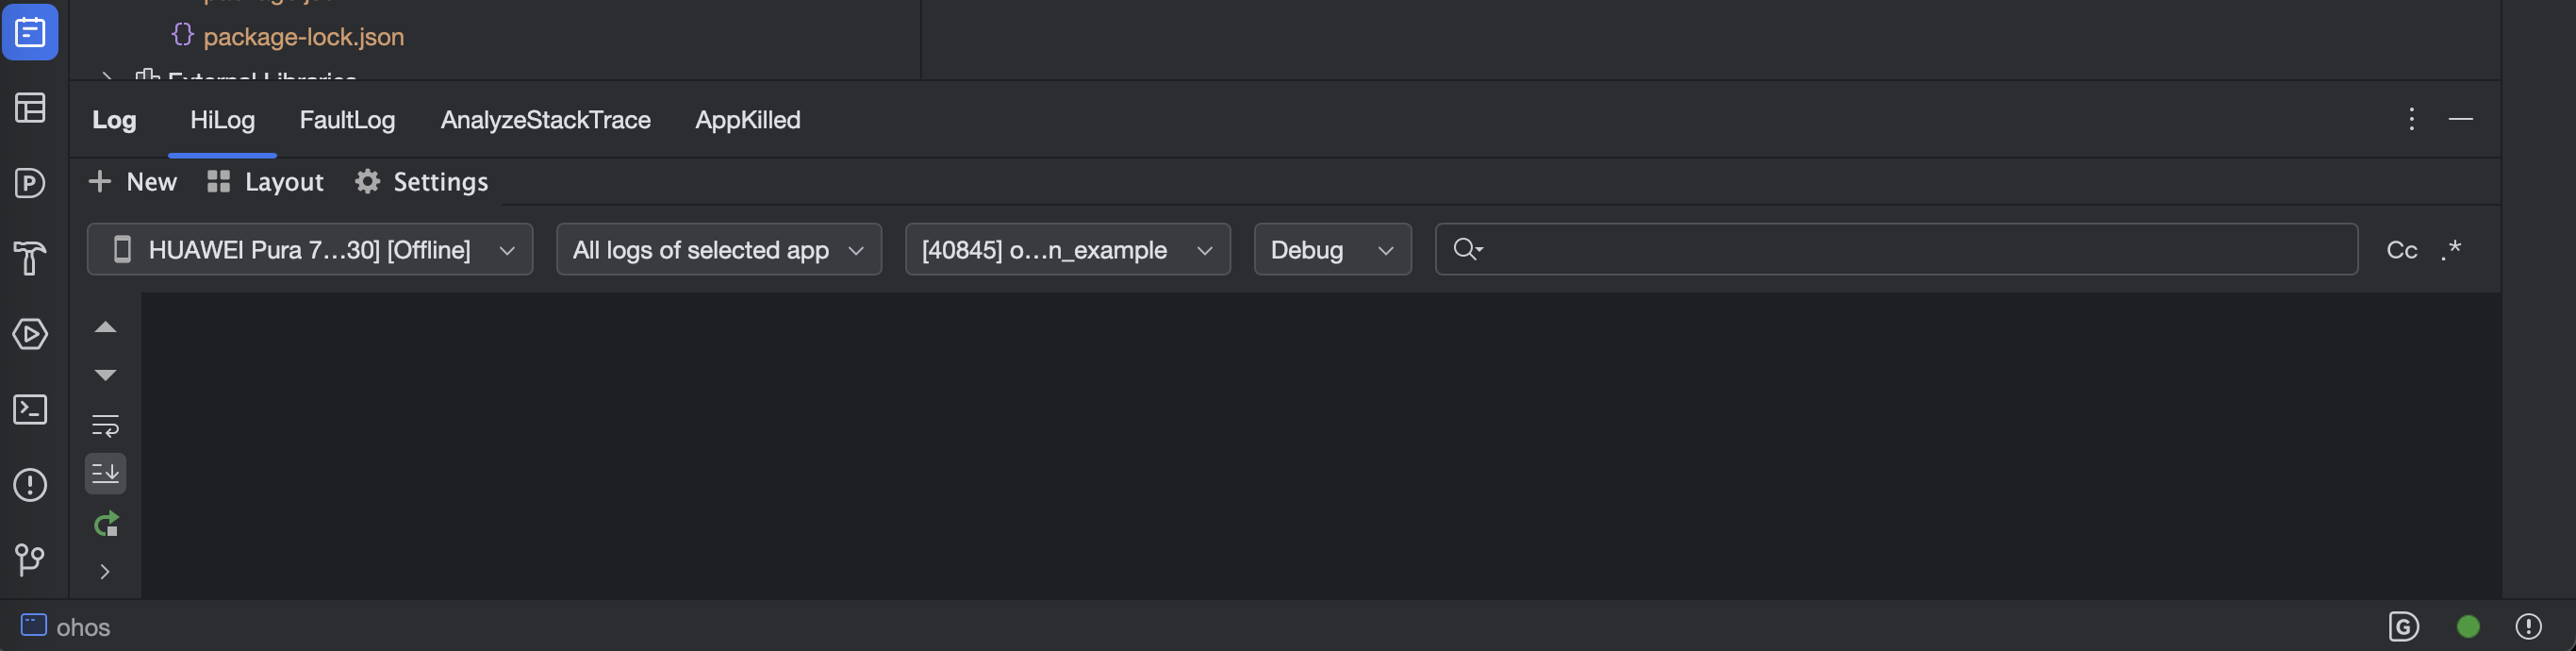
Task: Toggle Match Case (Cc) in search
Action: point(2402,250)
